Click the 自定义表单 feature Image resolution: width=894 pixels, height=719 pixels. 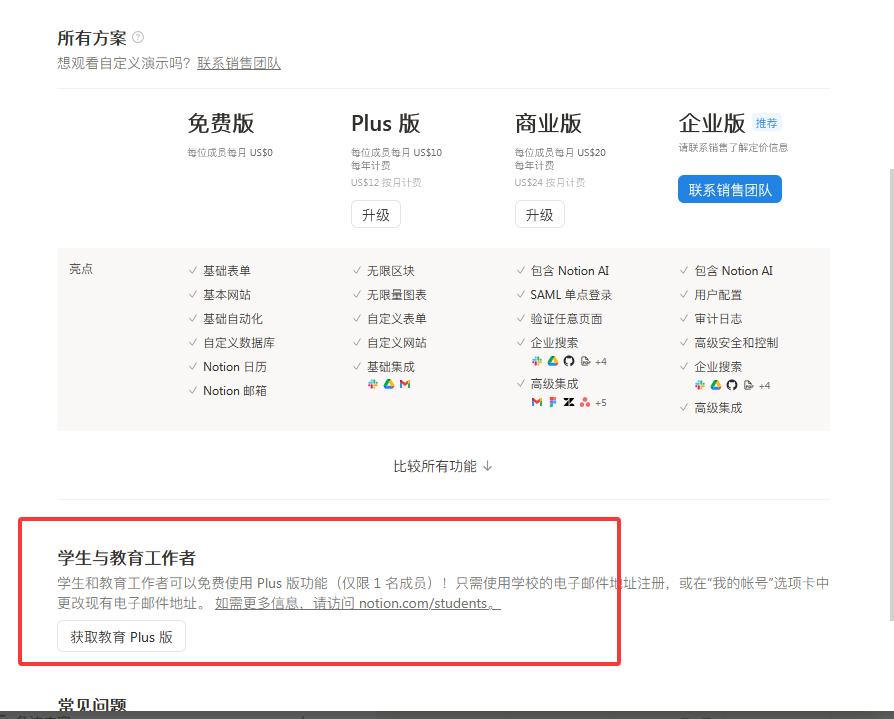tap(397, 319)
